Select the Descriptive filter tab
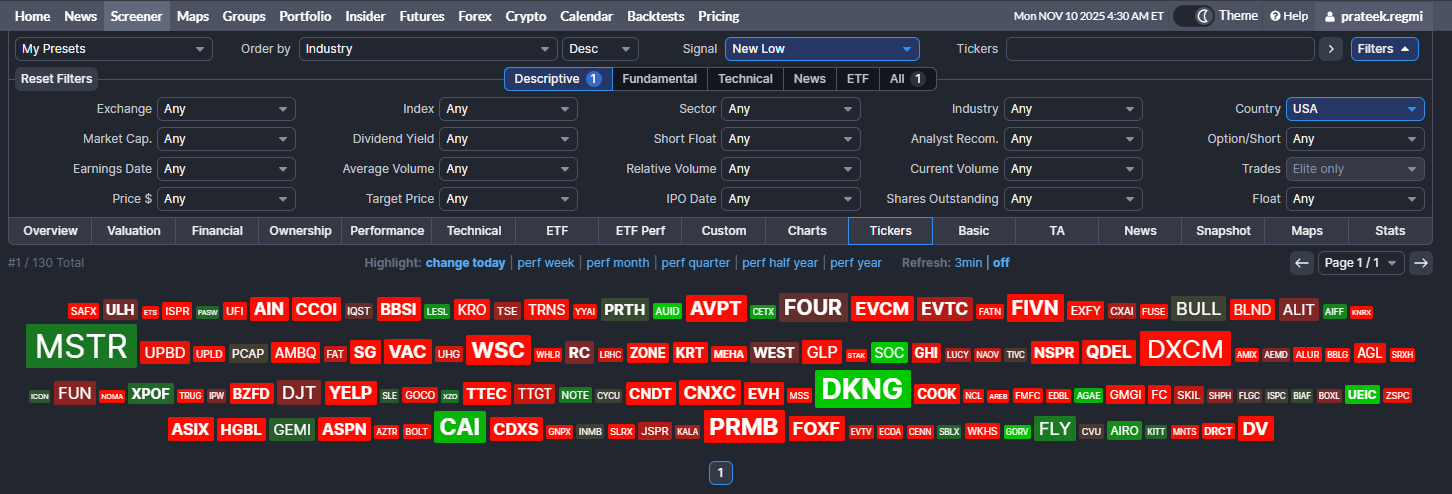Viewport: 1452px width, 494px height. [x=558, y=79]
